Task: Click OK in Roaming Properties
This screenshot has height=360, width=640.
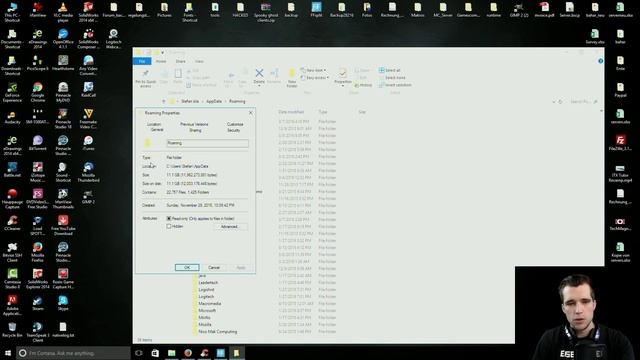Action: click(x=187, y=267)
